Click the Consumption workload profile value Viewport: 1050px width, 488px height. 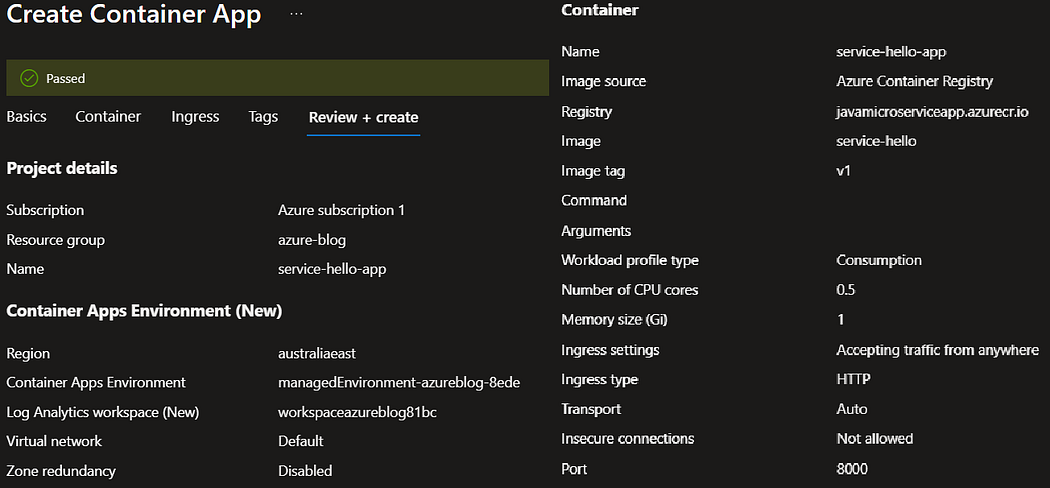pos(879,260)
